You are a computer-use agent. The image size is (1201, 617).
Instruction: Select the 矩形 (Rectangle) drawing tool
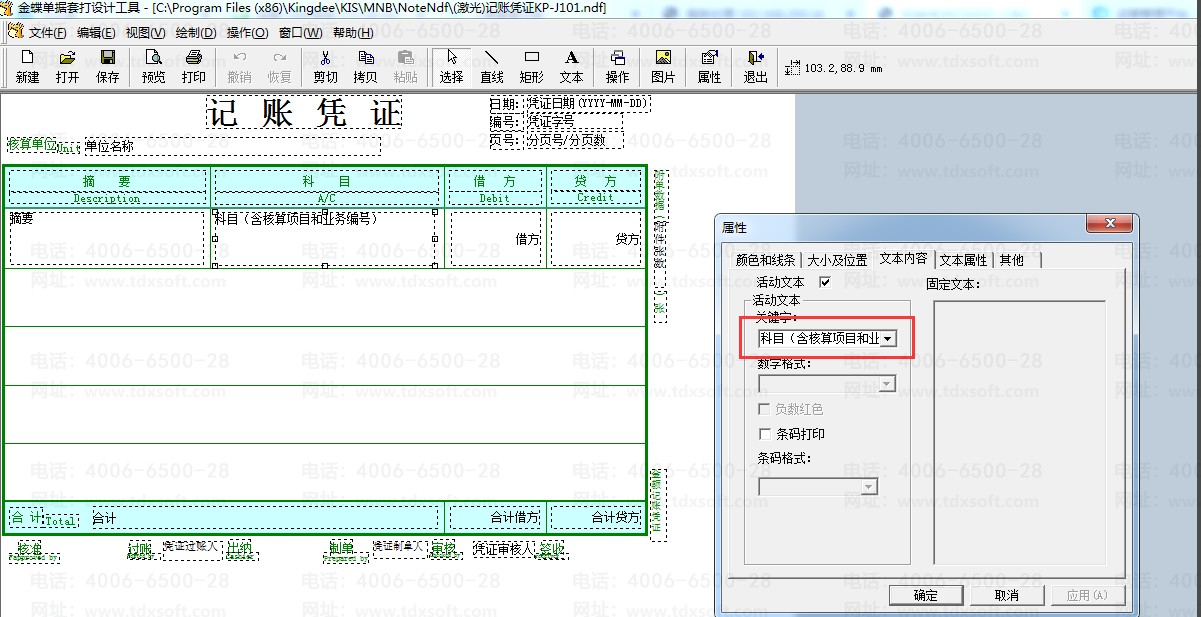(532, 66)
